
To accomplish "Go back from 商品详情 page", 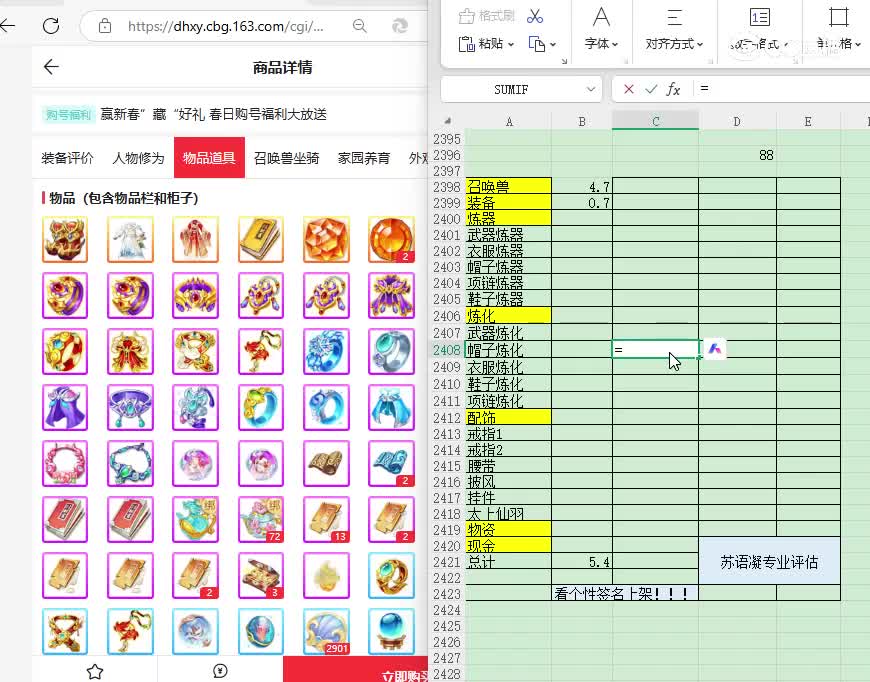I will pyautogui.click(x=51, y=67).
